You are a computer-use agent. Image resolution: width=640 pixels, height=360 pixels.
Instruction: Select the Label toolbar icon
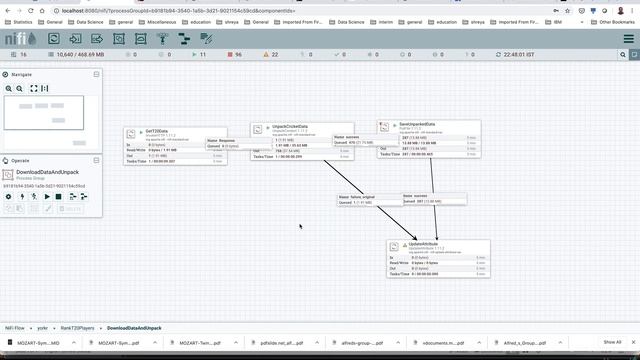[206, 39]
